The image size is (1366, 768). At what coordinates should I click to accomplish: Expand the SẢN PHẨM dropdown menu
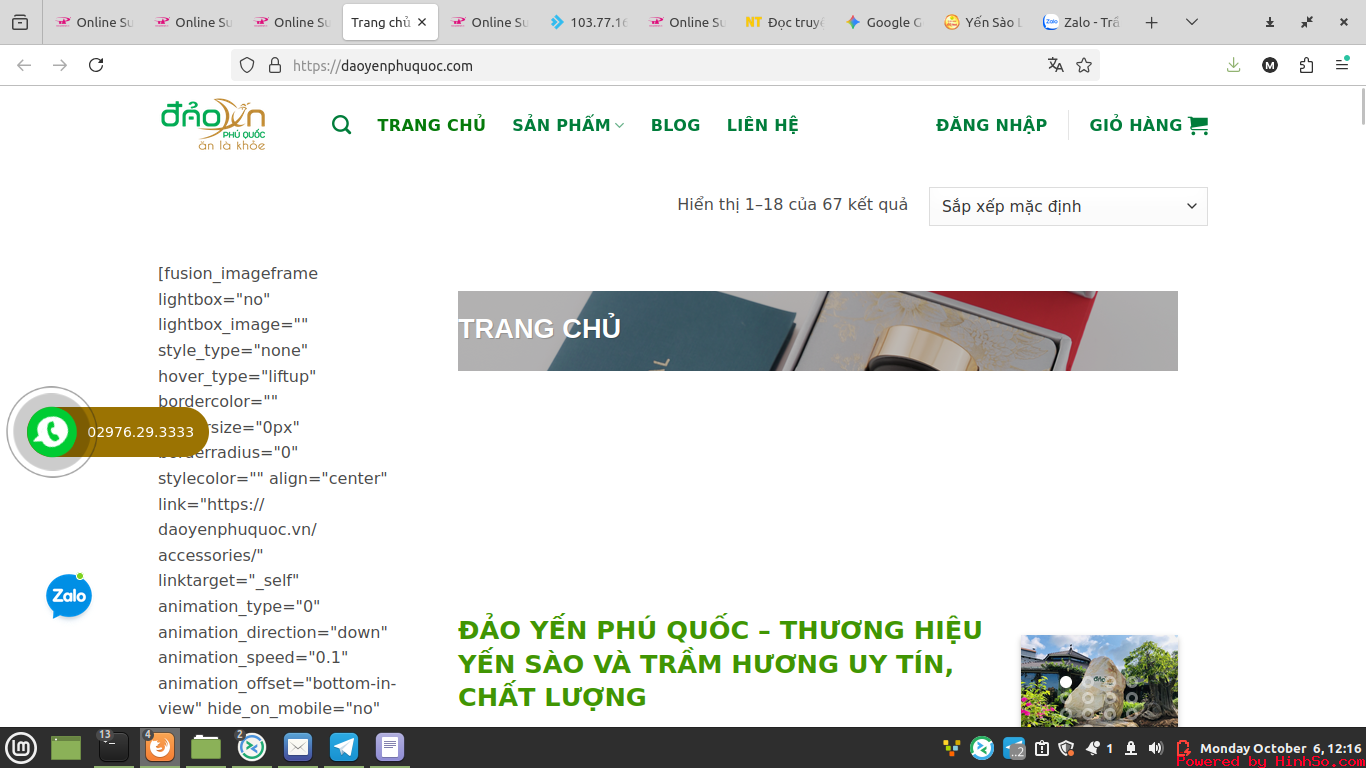567,125
